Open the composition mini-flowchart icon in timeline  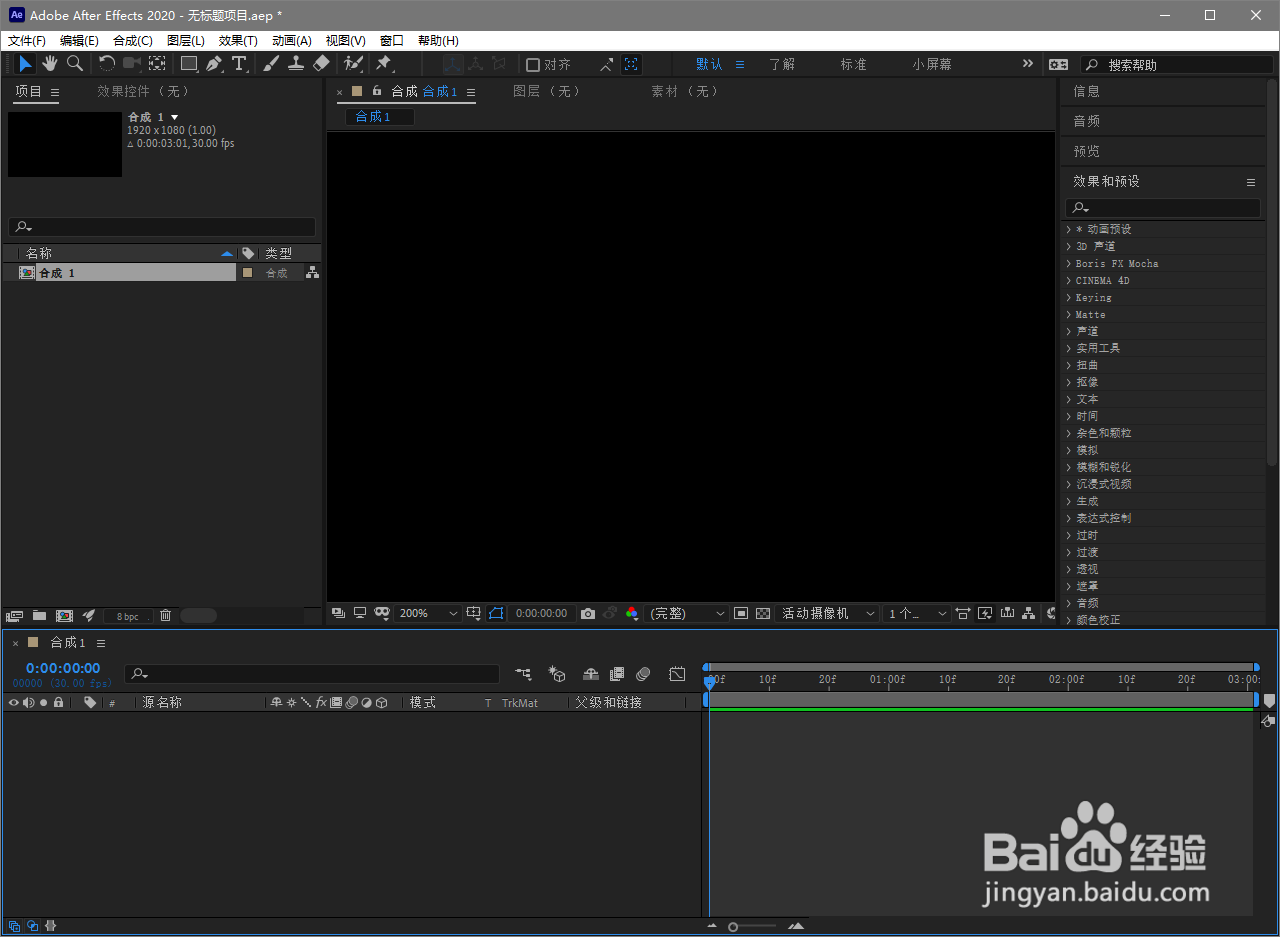[523, 675]
